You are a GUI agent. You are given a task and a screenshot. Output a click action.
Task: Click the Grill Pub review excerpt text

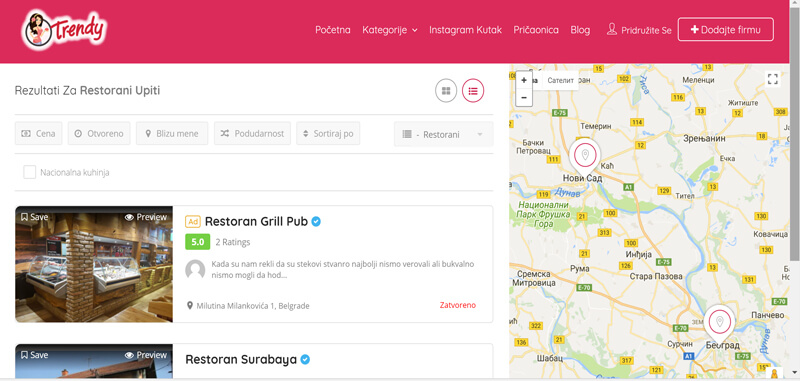[342, 269]
